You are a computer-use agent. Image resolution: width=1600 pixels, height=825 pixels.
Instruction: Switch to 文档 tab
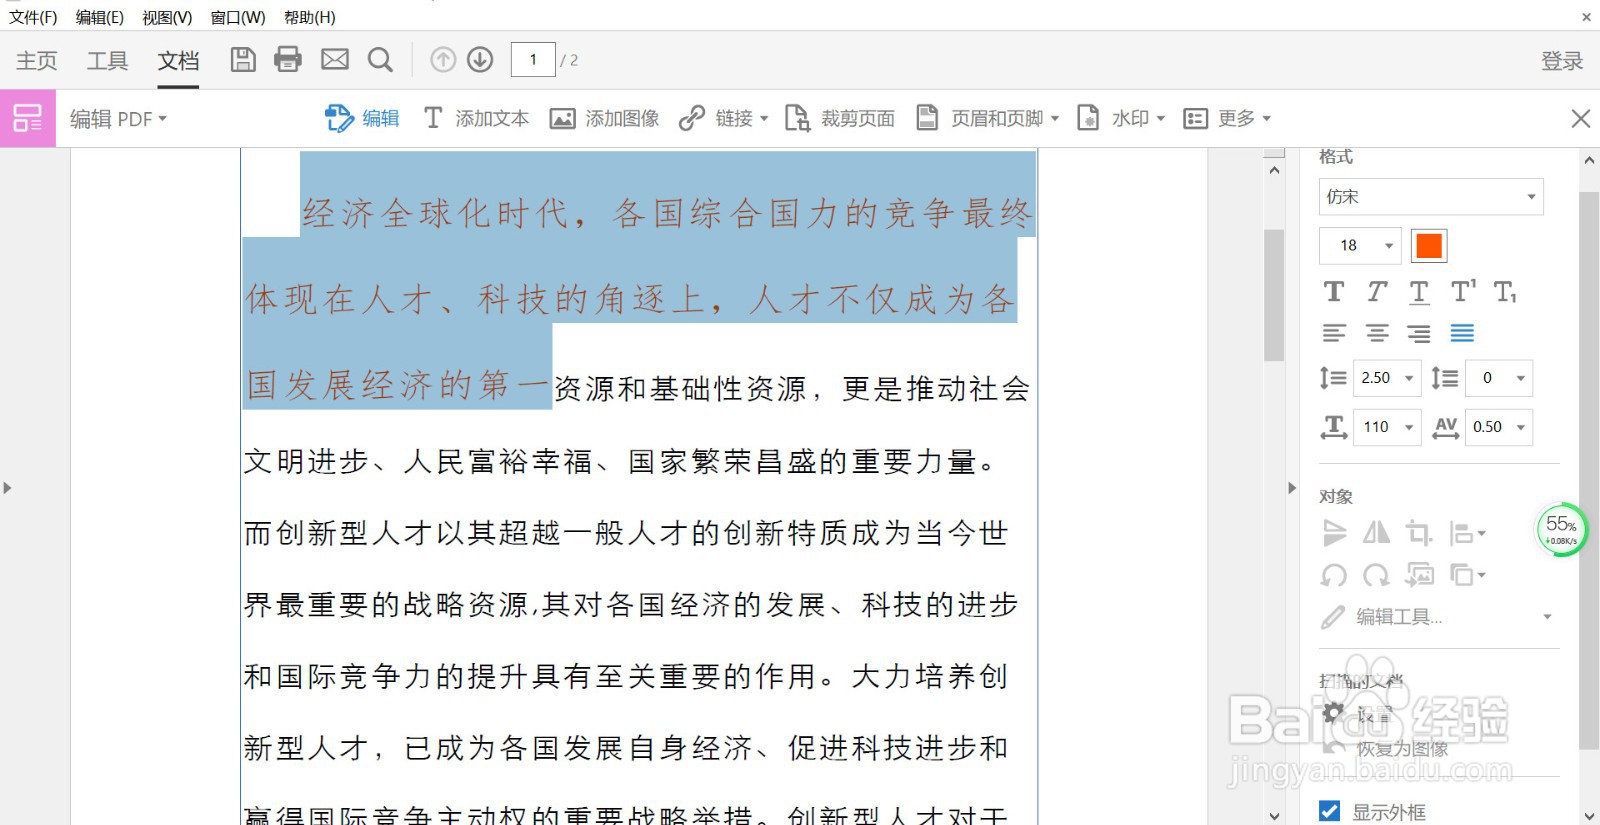(178, 61)
